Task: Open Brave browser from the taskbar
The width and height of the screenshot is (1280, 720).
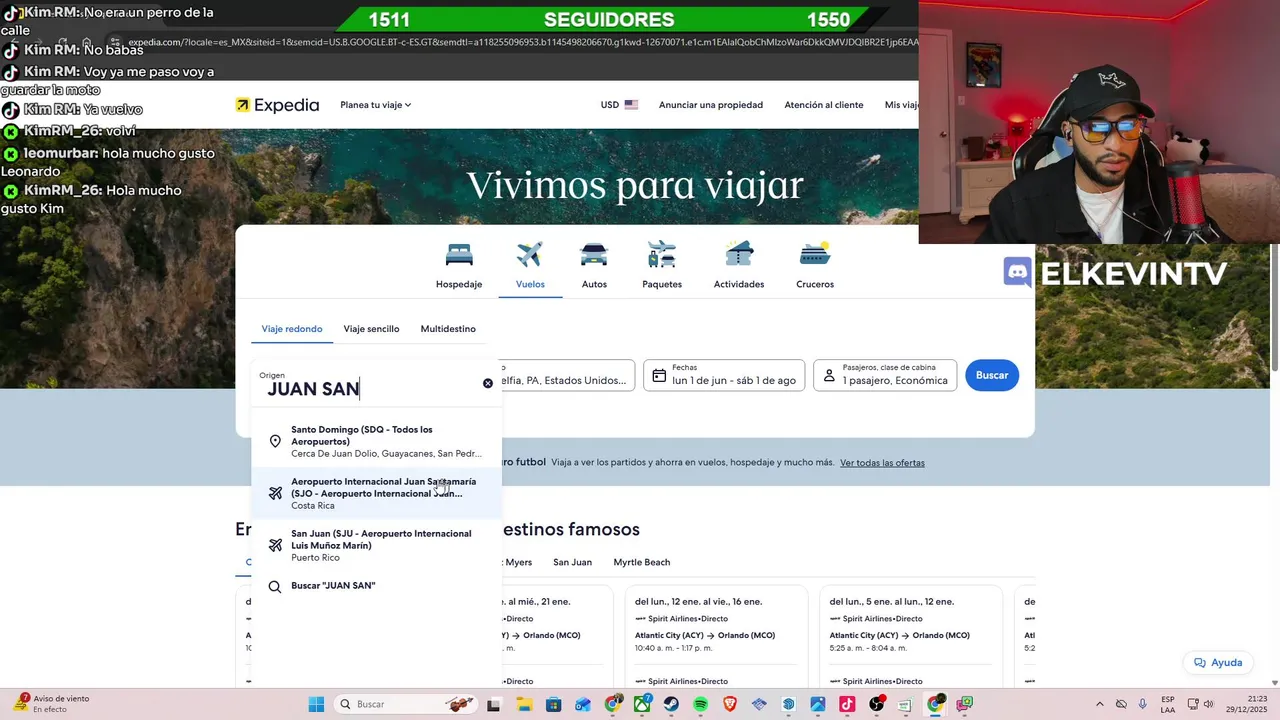Action: [x=730, y=704]
